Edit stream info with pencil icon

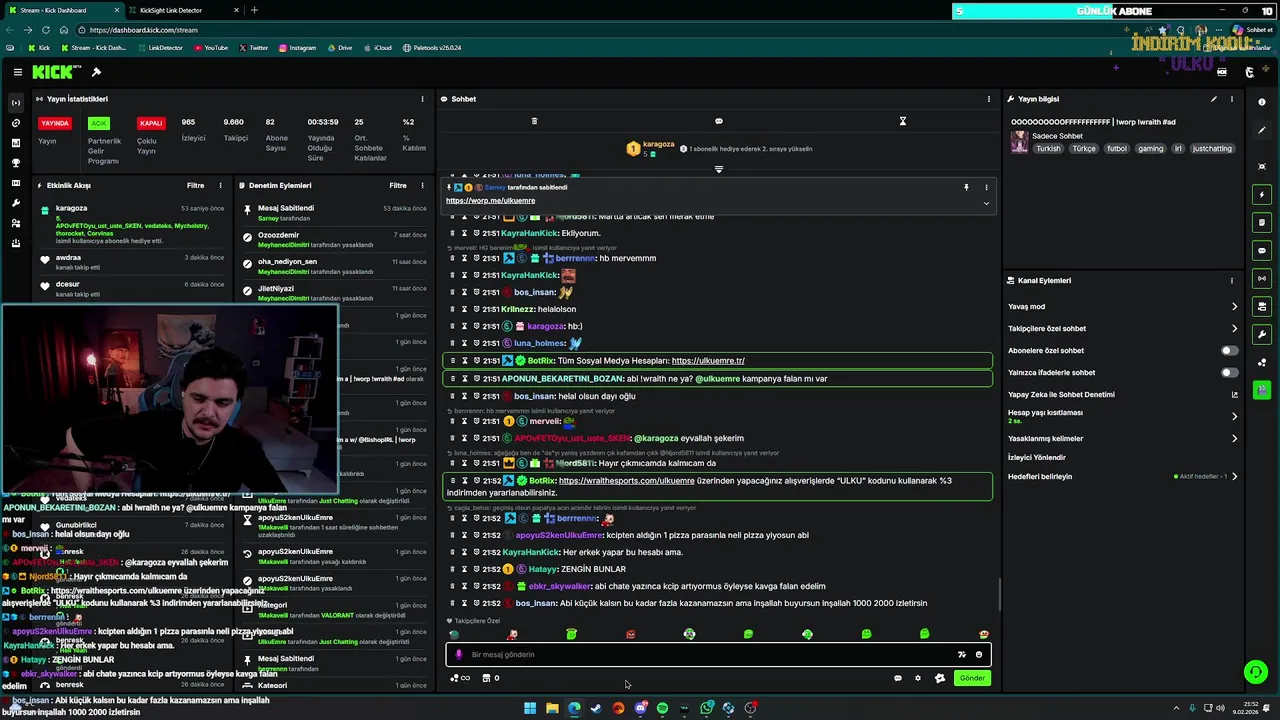[1214, 99]
